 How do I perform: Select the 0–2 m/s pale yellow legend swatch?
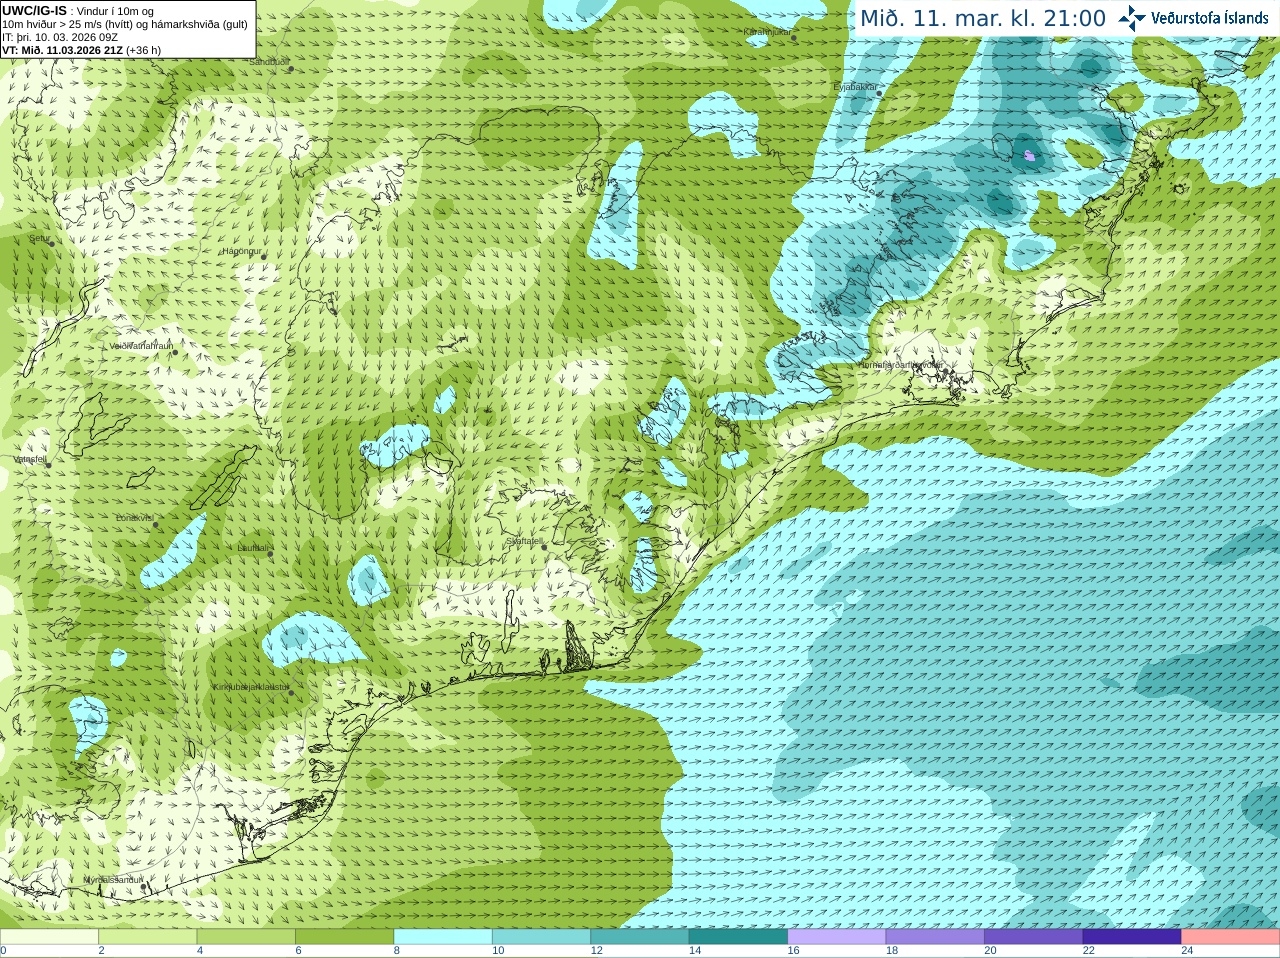[x=49, y=937]
